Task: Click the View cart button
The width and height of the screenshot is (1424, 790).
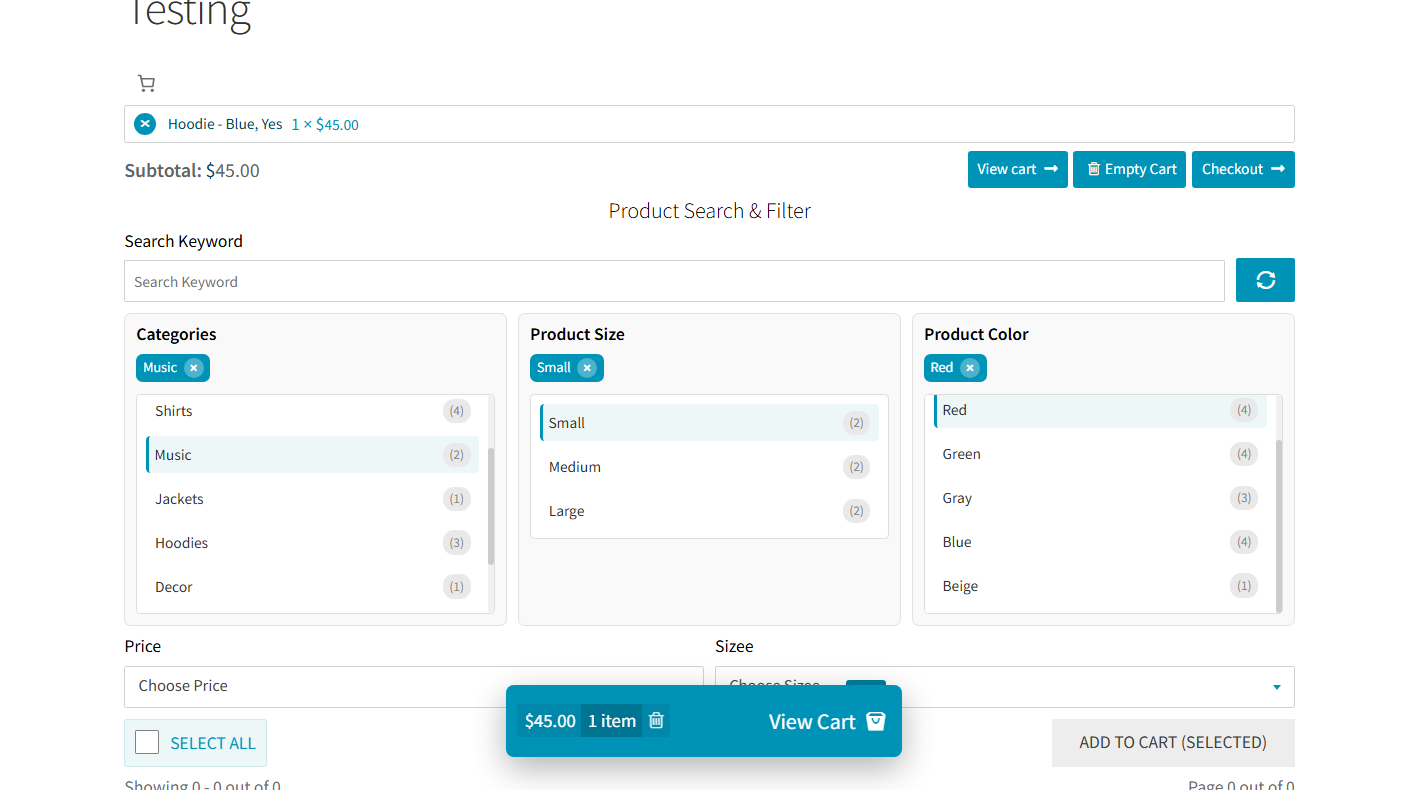Action: tap(1017, 169)
